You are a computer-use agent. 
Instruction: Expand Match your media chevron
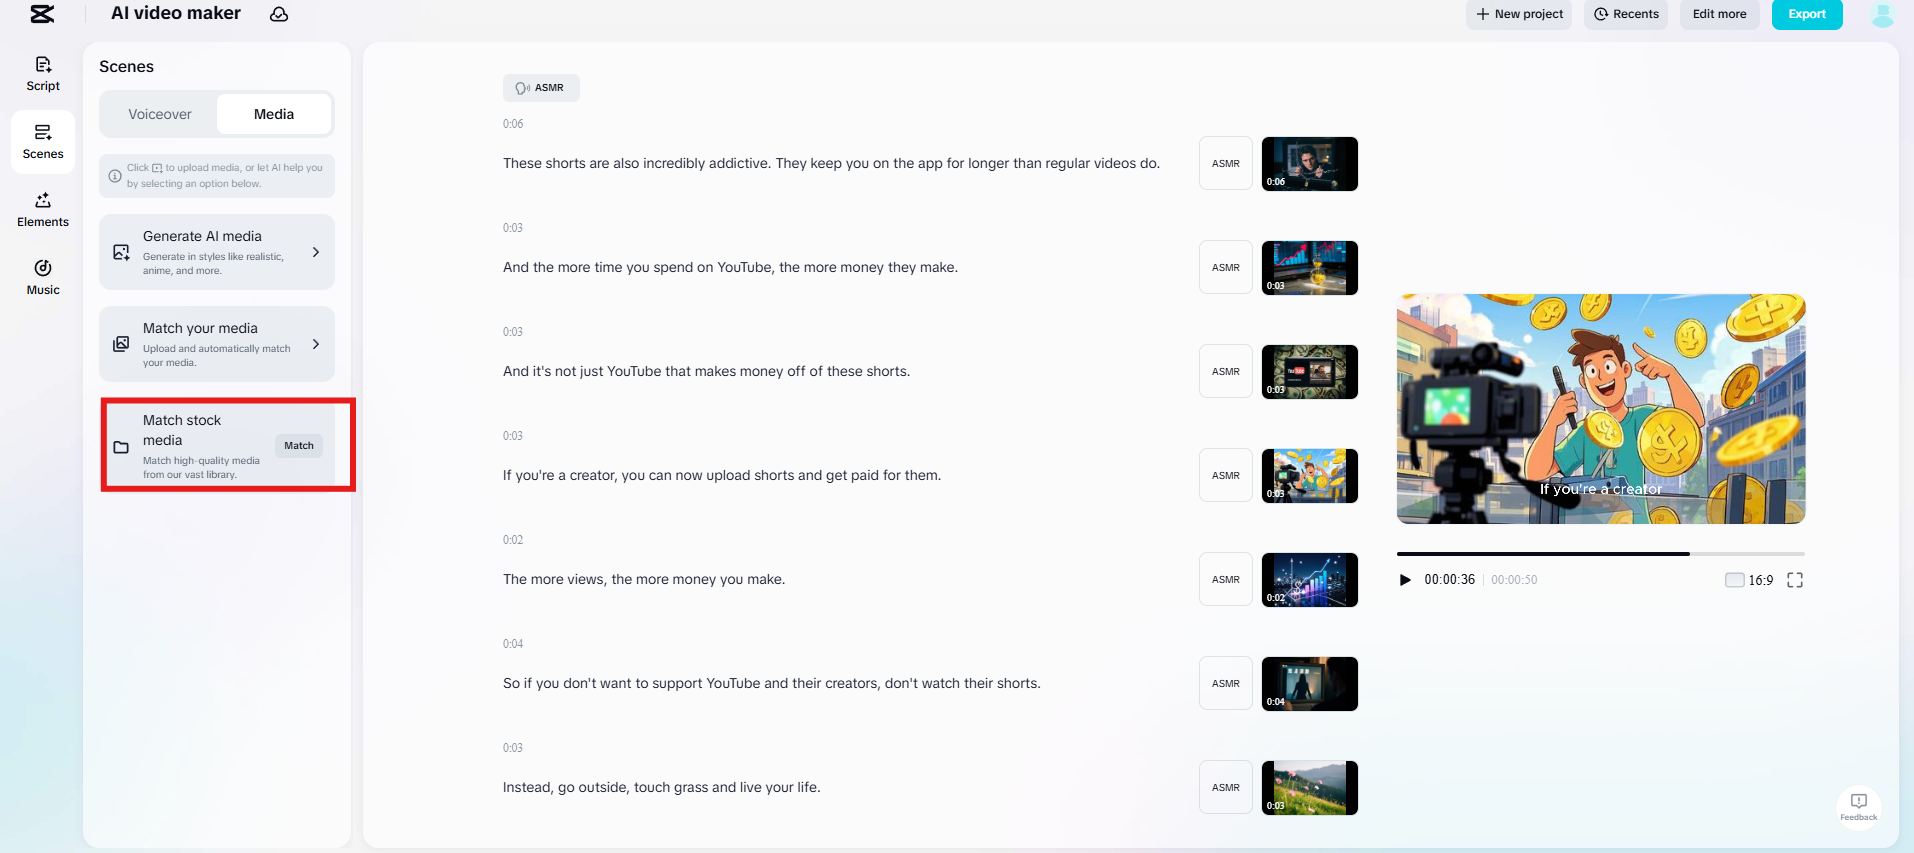[316, 344]
